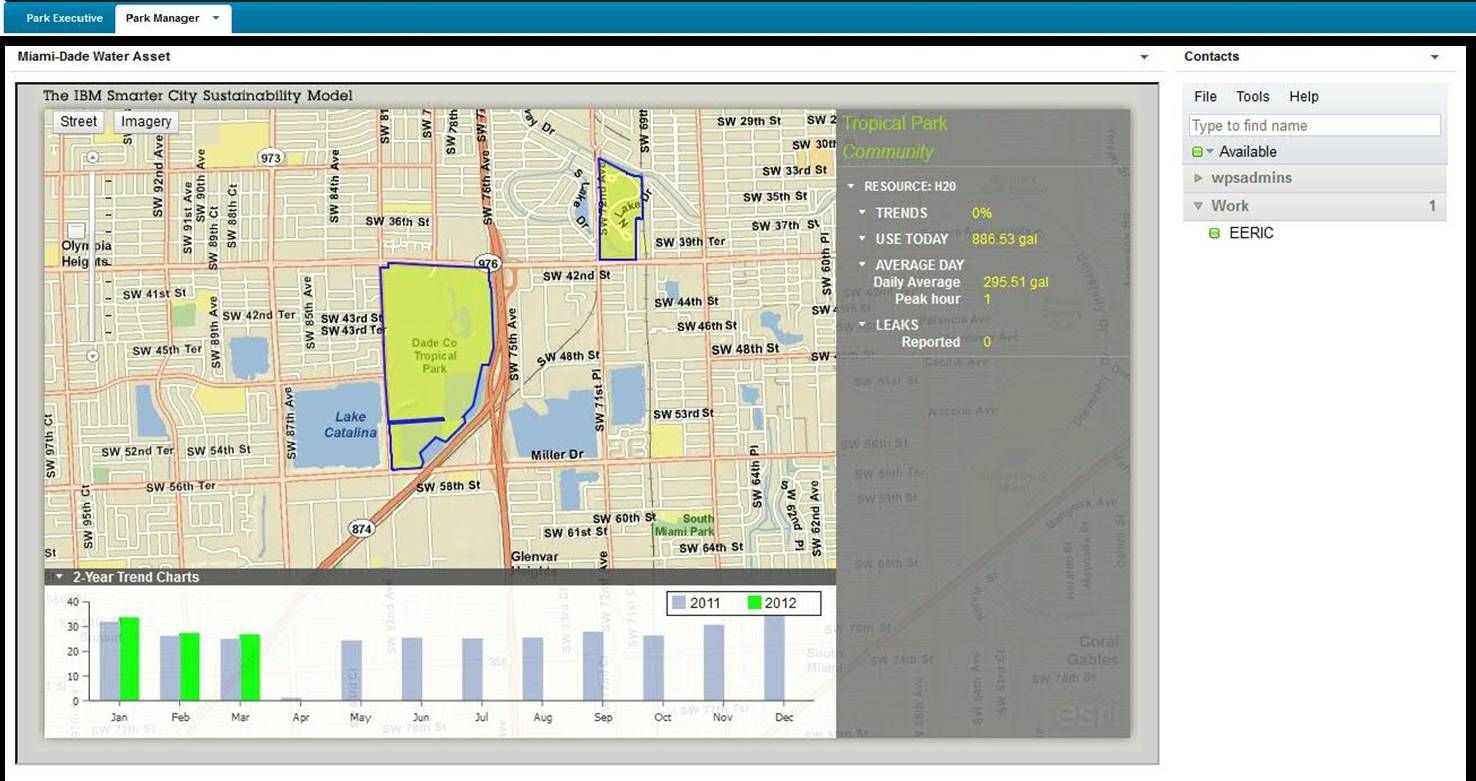Click the Tropical Park title

[895, 123]
